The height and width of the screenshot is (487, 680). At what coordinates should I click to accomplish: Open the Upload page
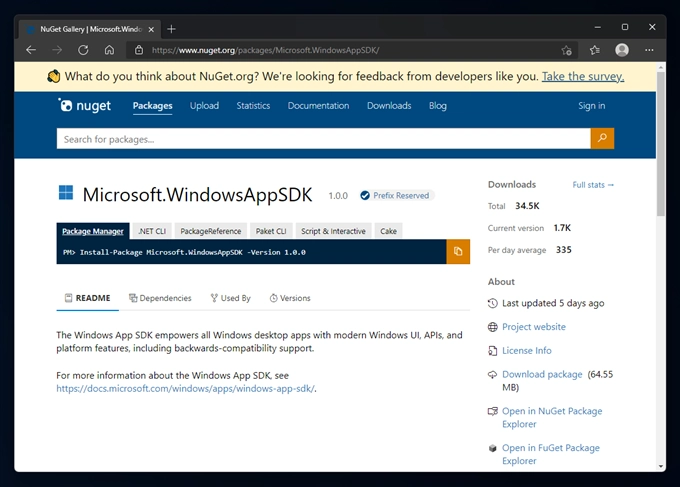click(204, 106)
